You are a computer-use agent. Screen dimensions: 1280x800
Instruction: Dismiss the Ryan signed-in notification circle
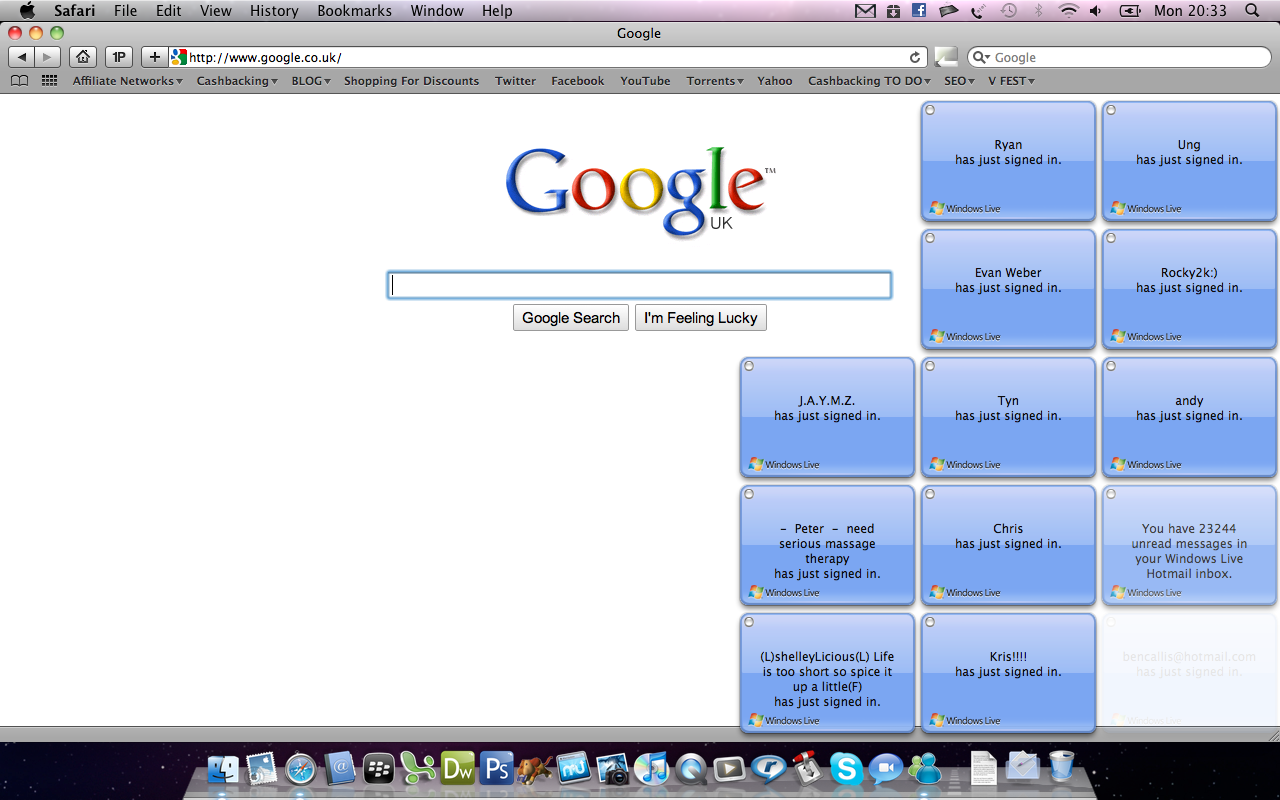tap(930, 110)
